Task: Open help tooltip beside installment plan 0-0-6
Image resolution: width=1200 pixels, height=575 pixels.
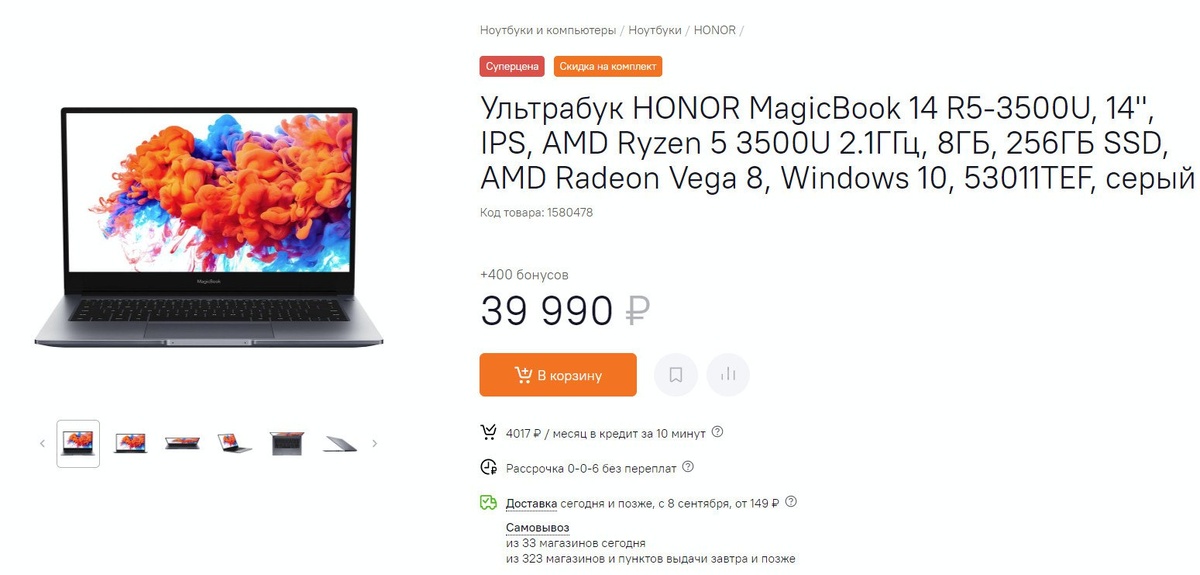Action: pyautogui.click(x=688, y=467)
